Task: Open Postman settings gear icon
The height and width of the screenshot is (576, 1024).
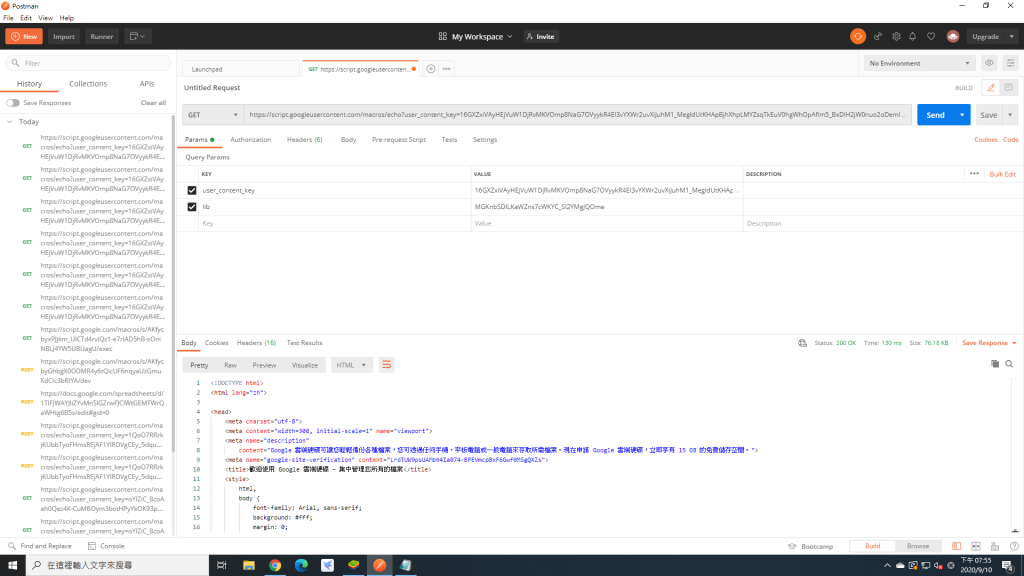Action: [896, 37]
